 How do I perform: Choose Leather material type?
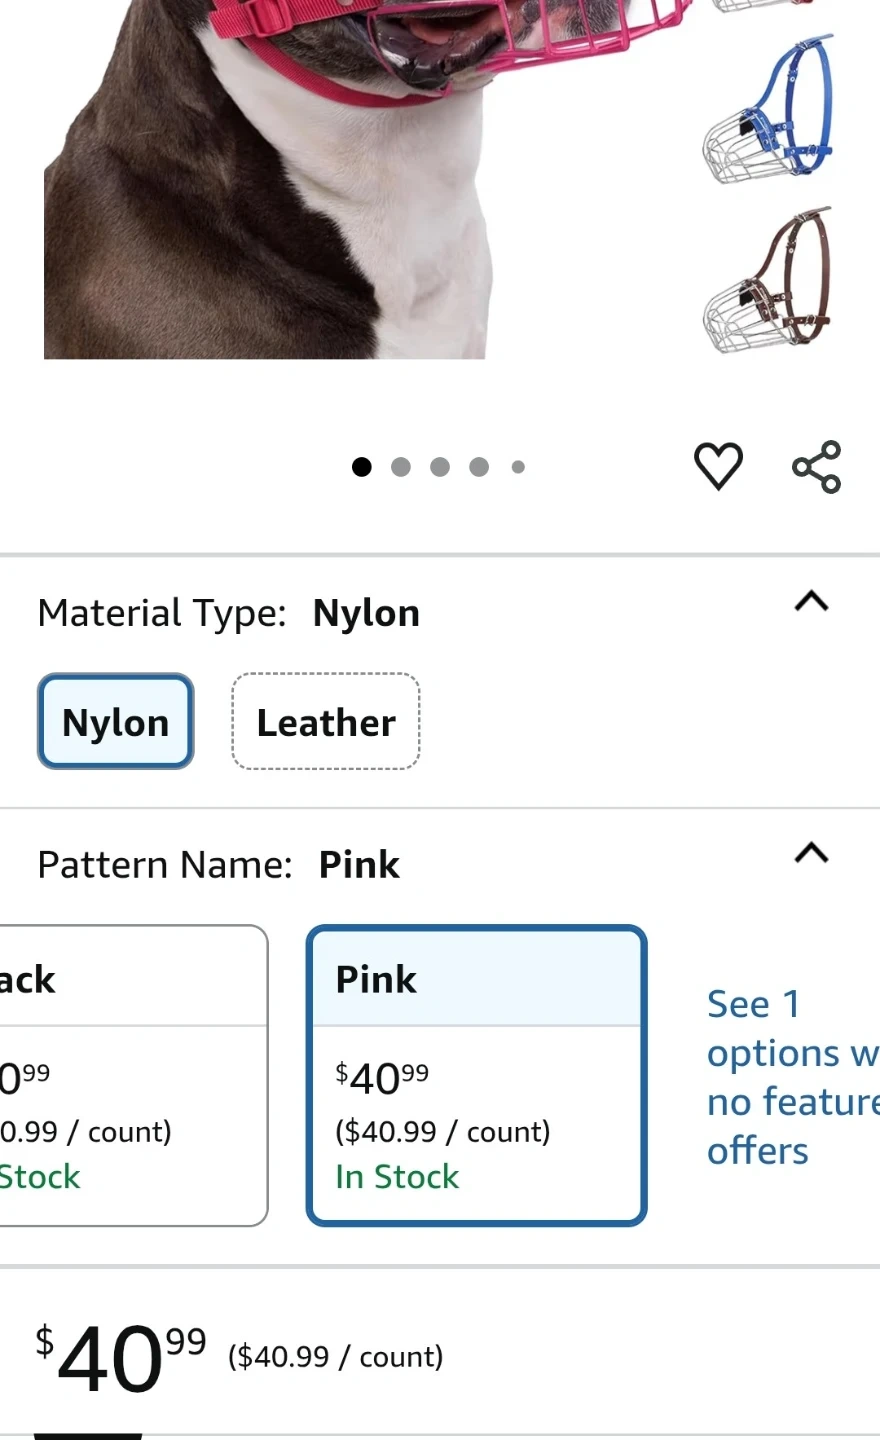coord(326,722)
